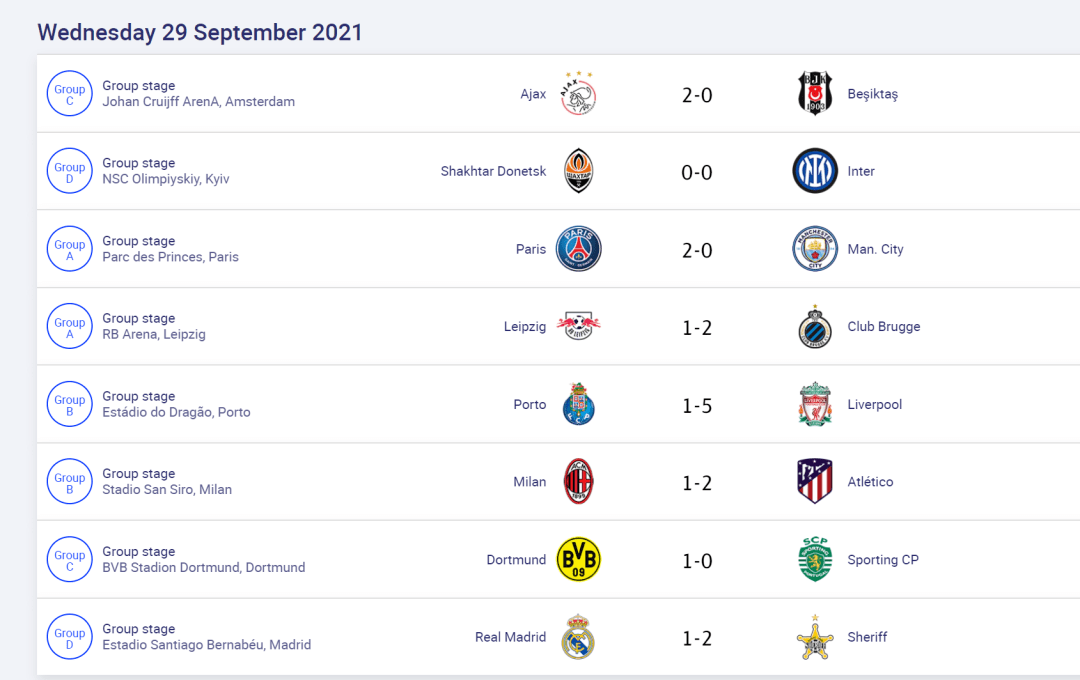
Task: Click the Sheriff star crest
Action: point(815,637)
